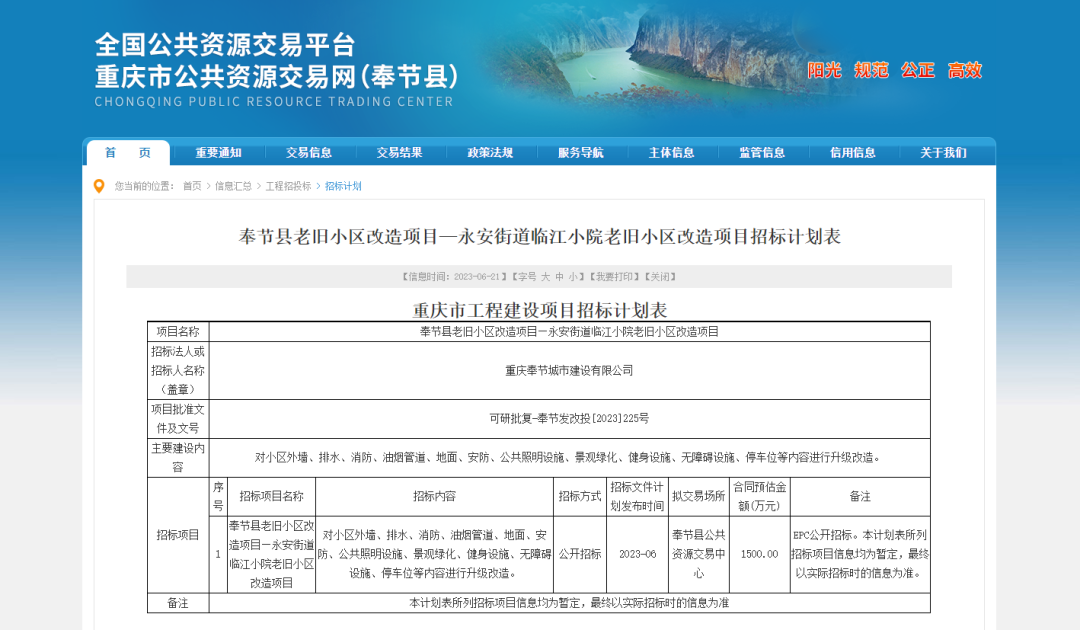Click the 主要建设内容 row label
Image resolution: width=1080 pixels, height=630 pixels.
point(178,458)
